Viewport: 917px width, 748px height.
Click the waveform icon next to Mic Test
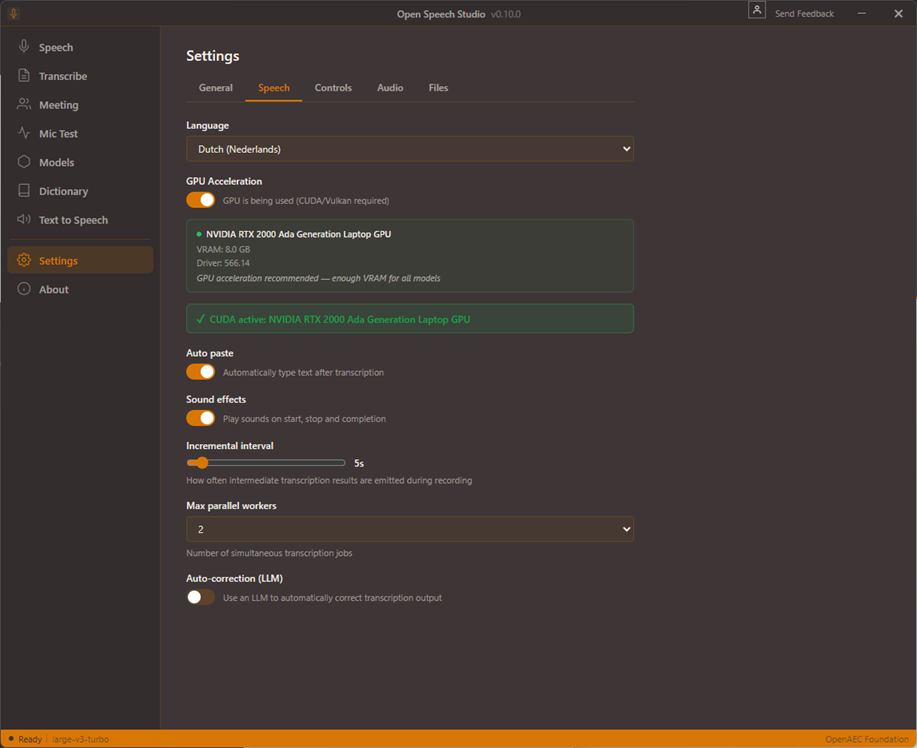click(24, 133)
